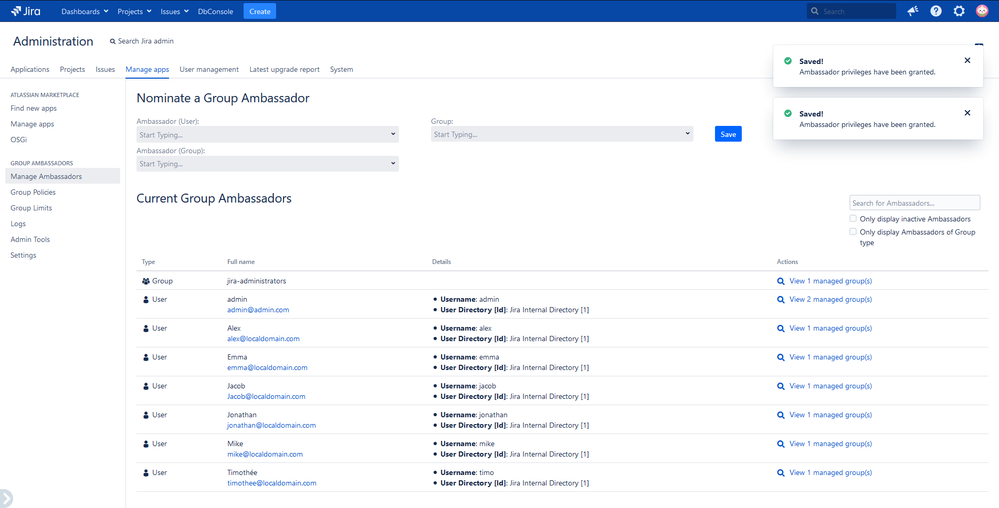Dismiss the top Saved notification
The image size is (999, 508).
tap(967, 61)
